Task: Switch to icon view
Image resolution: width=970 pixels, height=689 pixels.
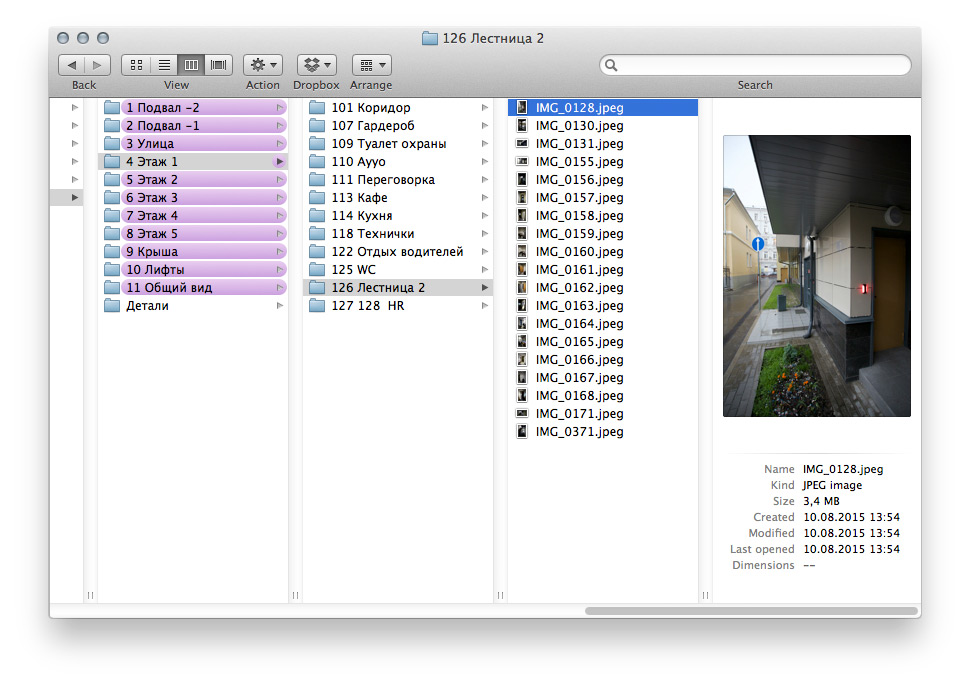Action: click(136, 65)
